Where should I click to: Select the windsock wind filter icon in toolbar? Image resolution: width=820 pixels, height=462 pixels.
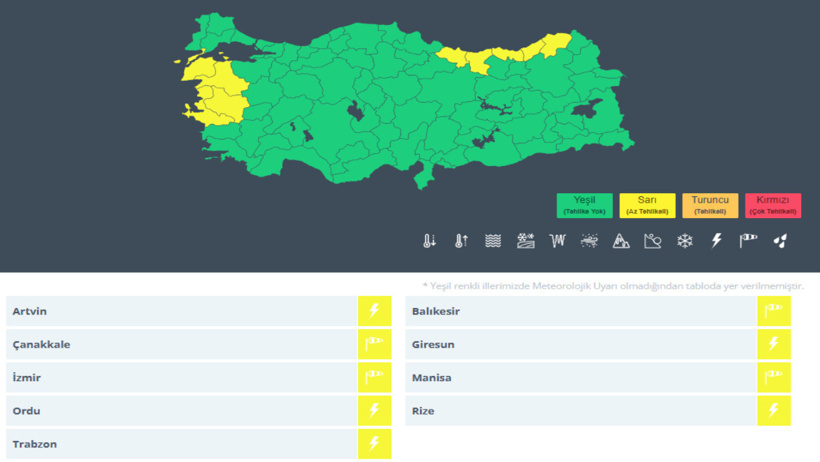point(748,241)
